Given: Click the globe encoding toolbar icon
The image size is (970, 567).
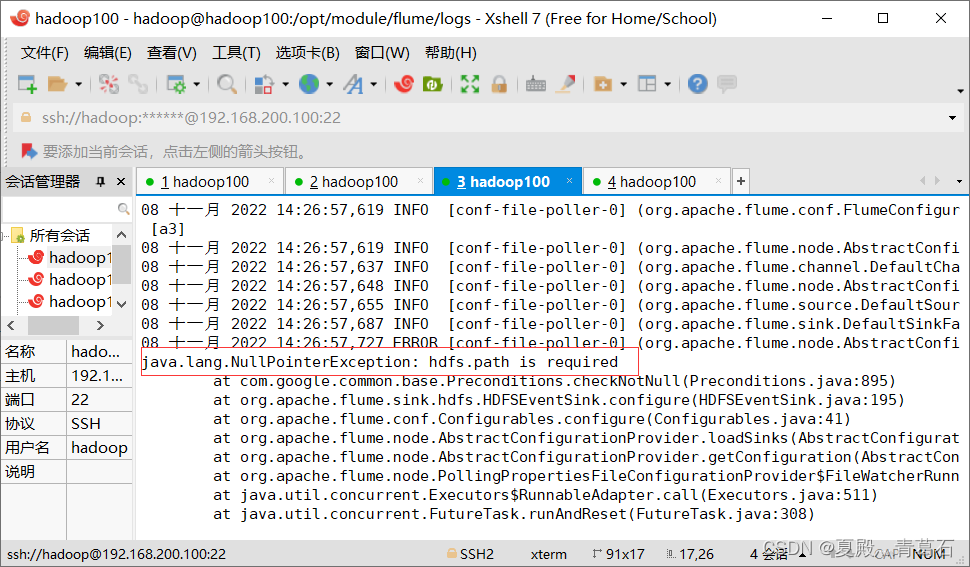Looking at the screenshot, I should click(x=309, y=84).
